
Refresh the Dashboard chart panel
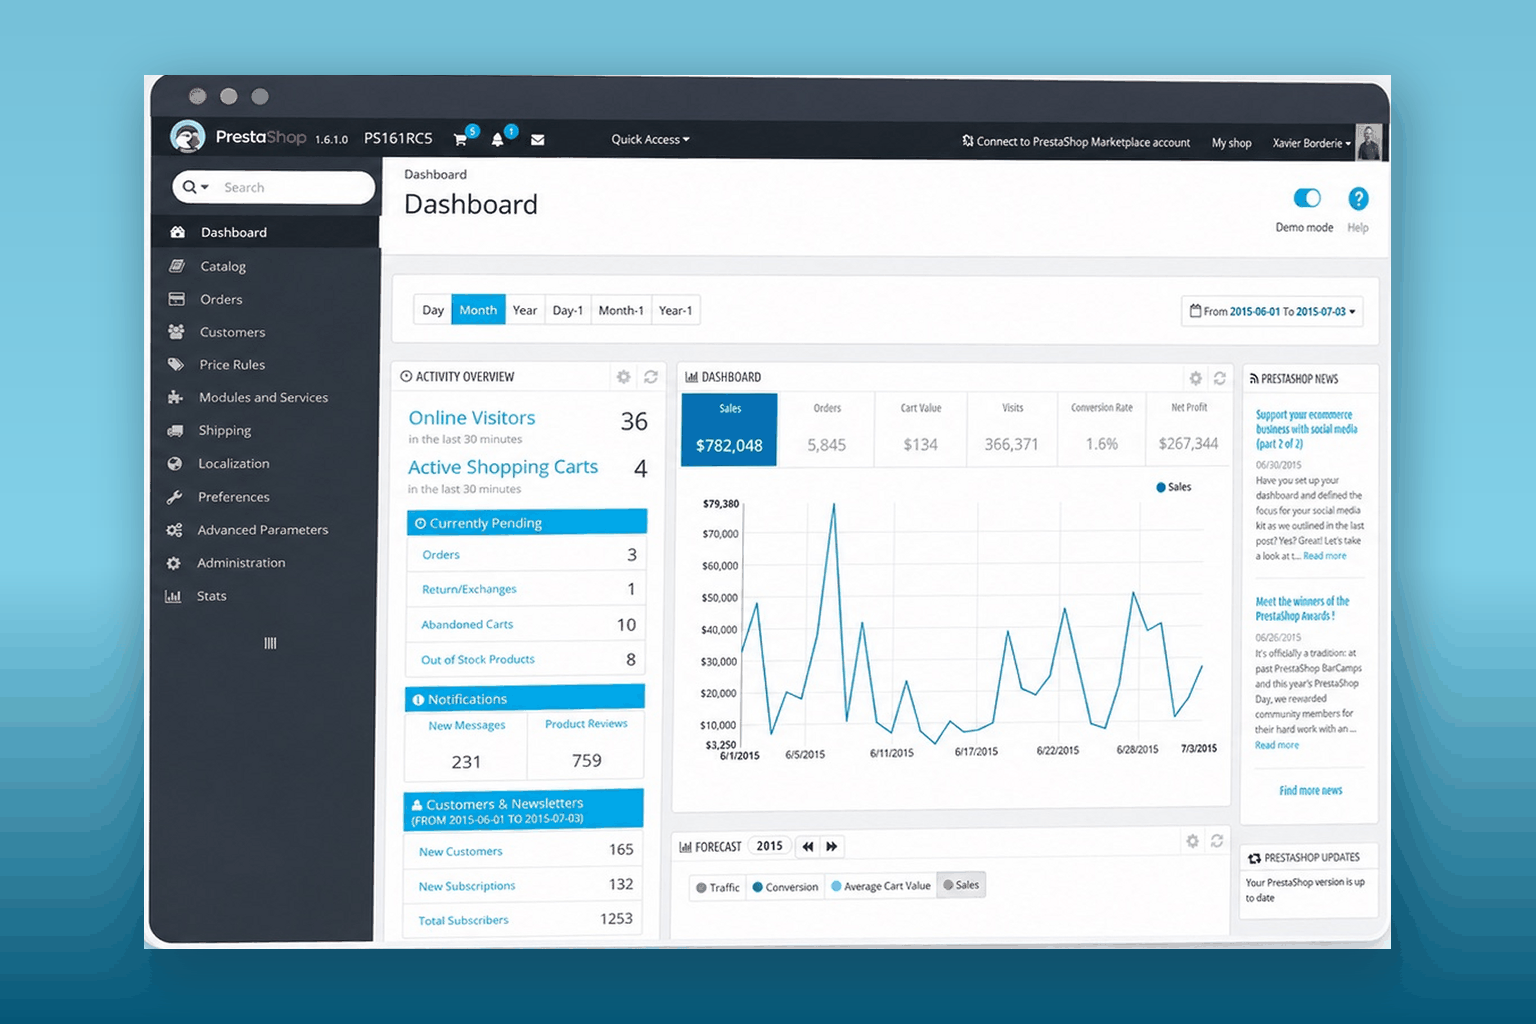click(x=1220, y=378)
